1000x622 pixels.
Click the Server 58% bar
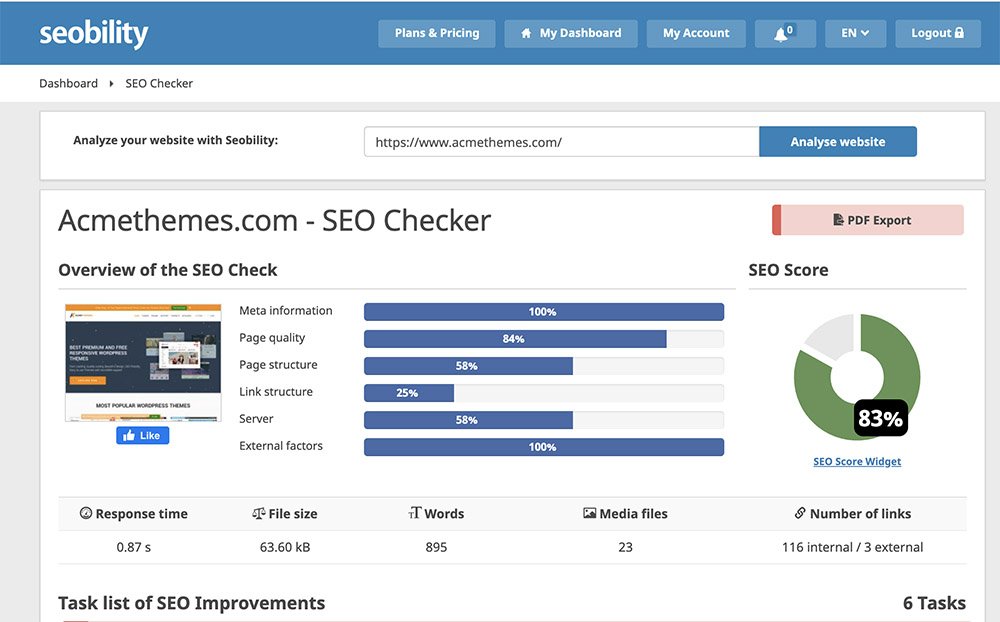[543, 420]
